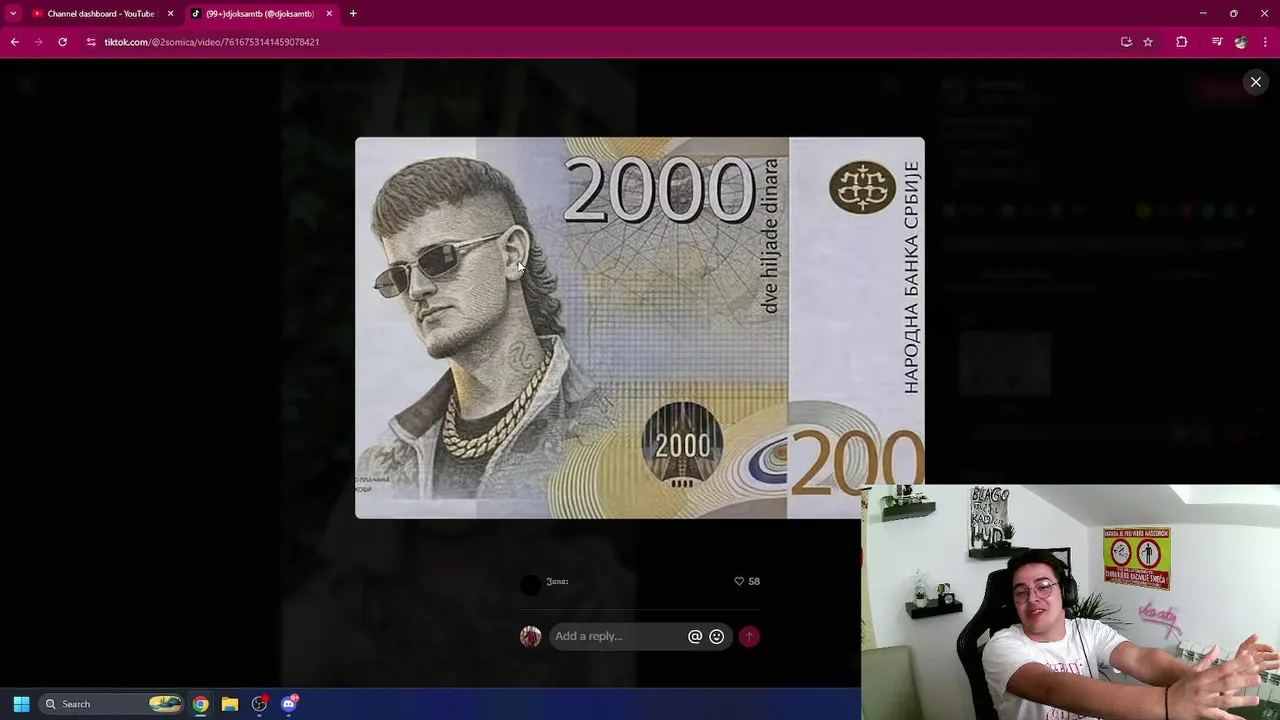Close the enlarged image viewer with X
1280x720 pixels.
coord(1256,82)
